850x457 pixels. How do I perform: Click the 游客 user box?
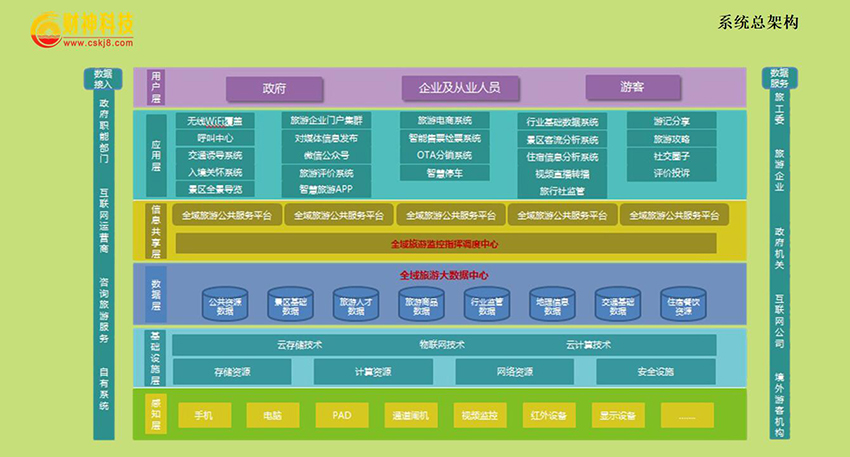coord(633,87)
